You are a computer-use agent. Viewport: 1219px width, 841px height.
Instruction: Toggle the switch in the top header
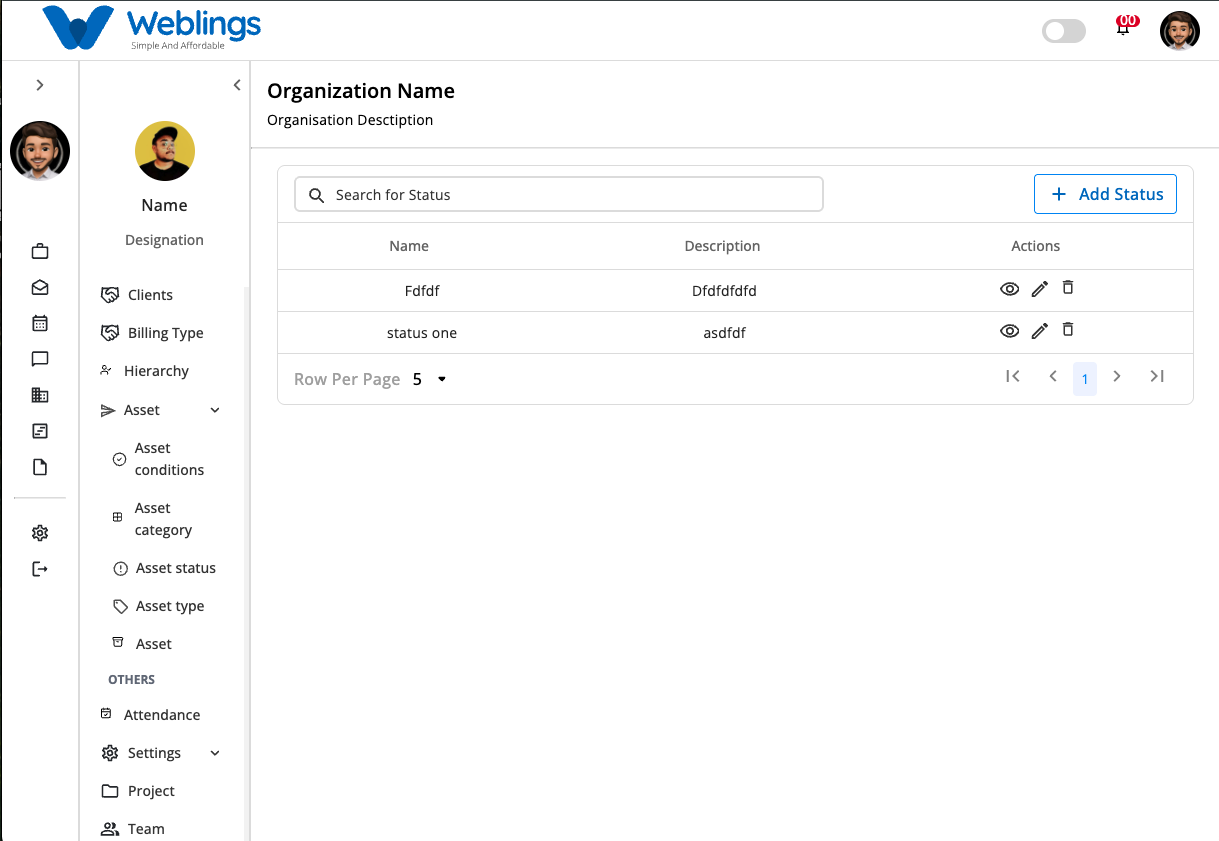(1063, 31)
